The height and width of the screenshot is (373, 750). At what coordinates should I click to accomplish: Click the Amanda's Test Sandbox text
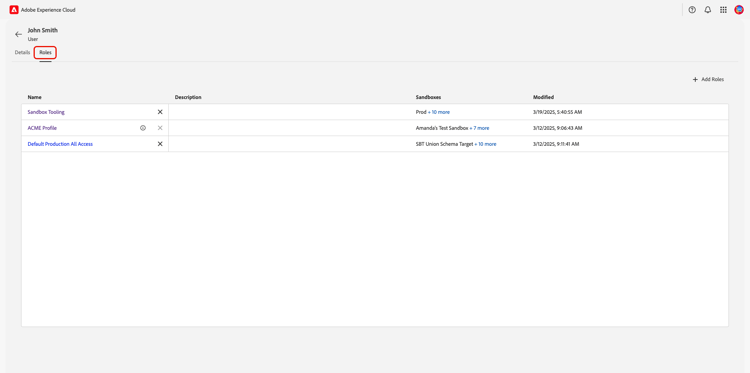tap(442, 128)
